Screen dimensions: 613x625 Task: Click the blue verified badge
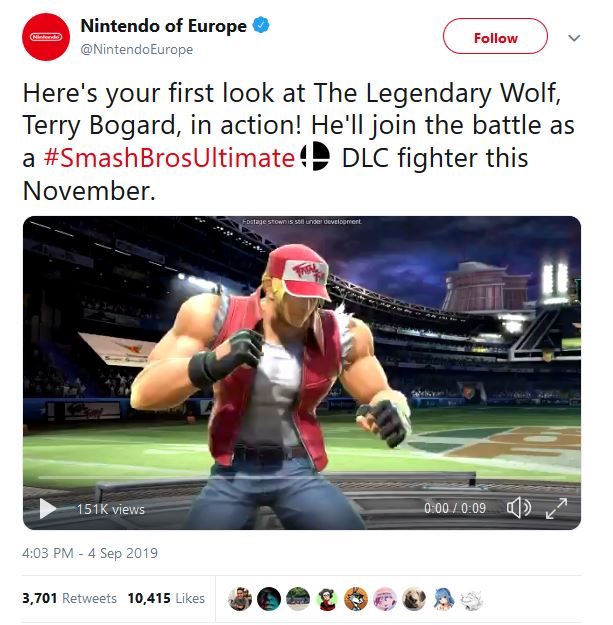[x=261, y=25]
